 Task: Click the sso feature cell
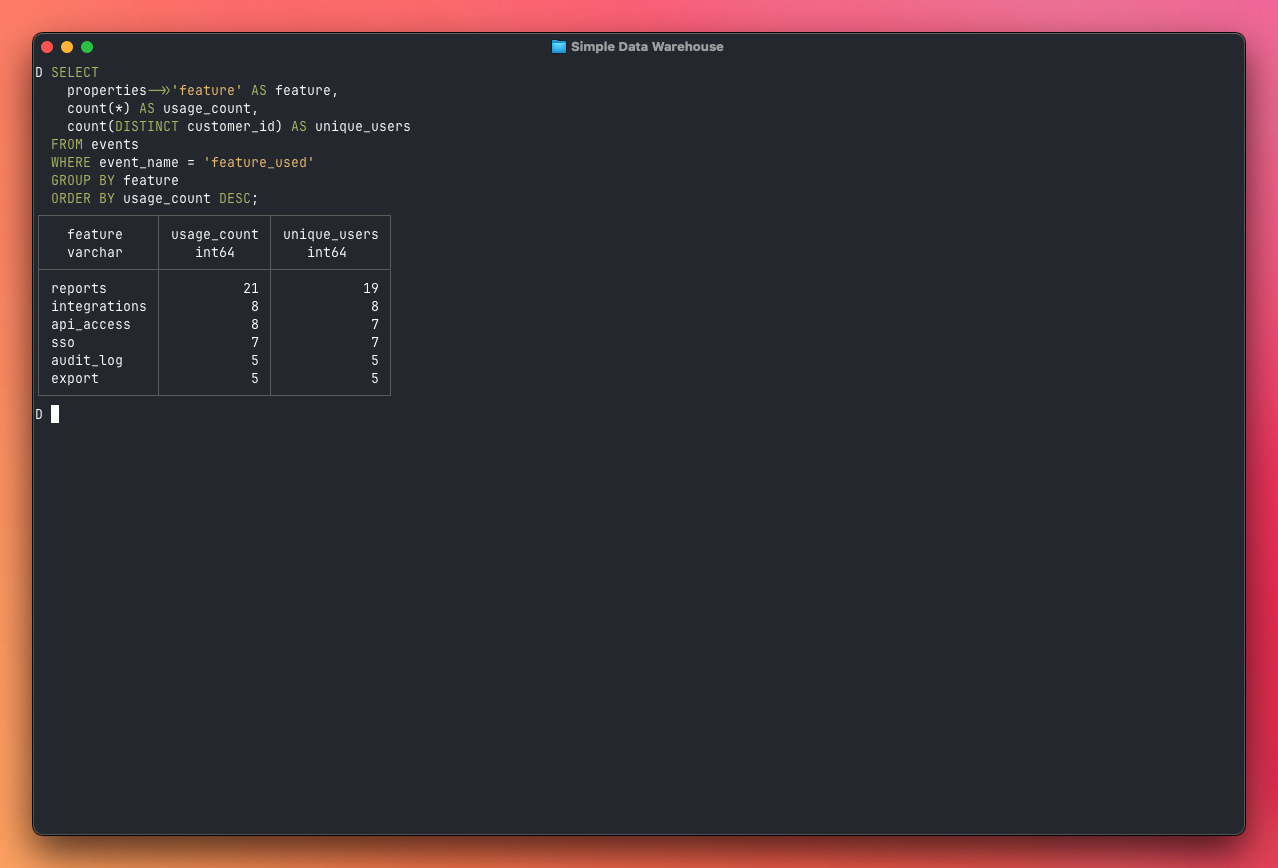coord(63,343)
